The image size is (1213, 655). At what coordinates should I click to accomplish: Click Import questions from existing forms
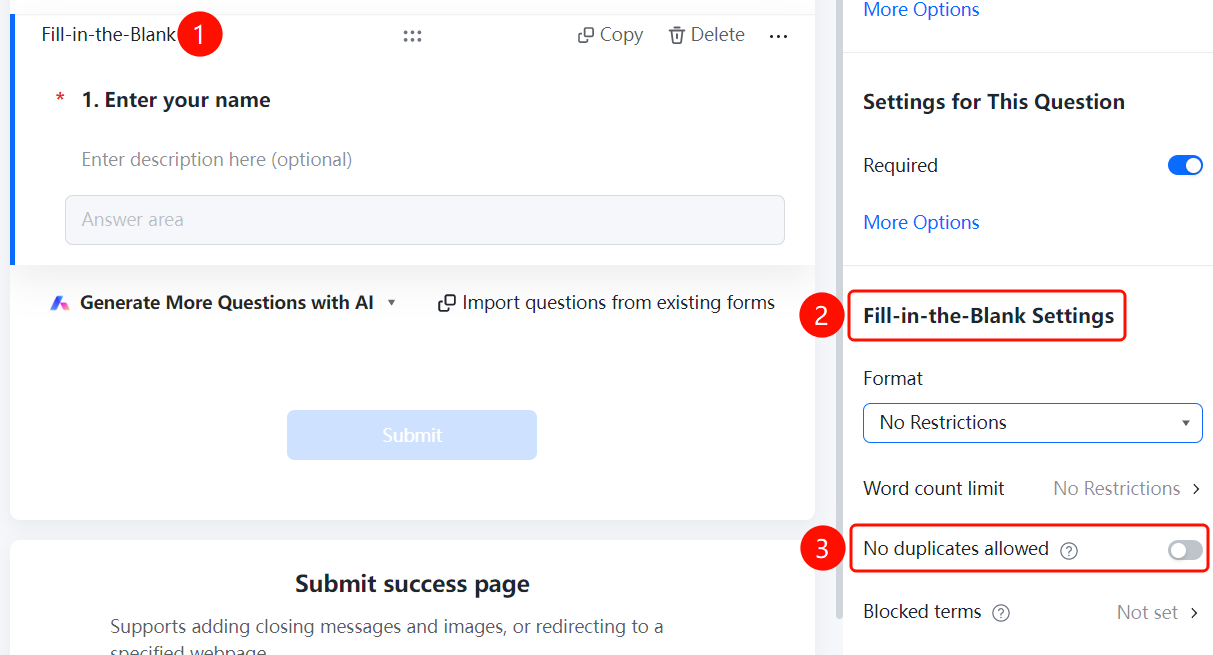click(x=618, y=303)
